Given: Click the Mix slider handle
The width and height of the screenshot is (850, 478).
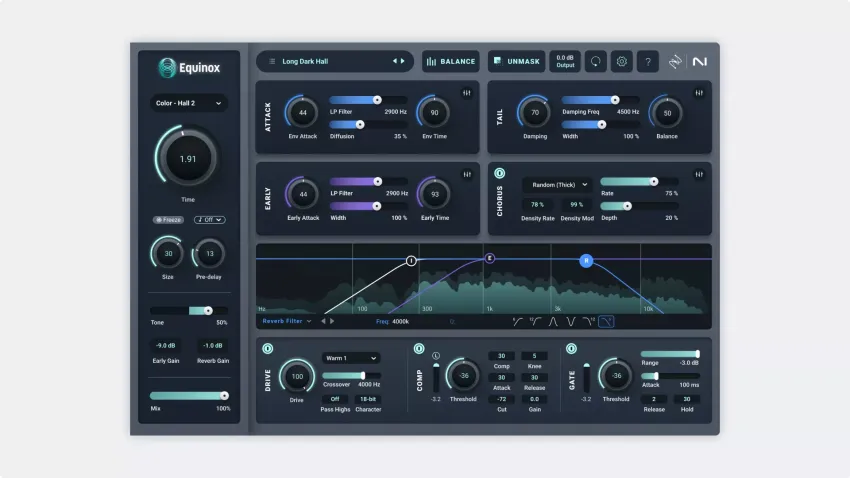Looking at the screenshot, I should [224, 396].
